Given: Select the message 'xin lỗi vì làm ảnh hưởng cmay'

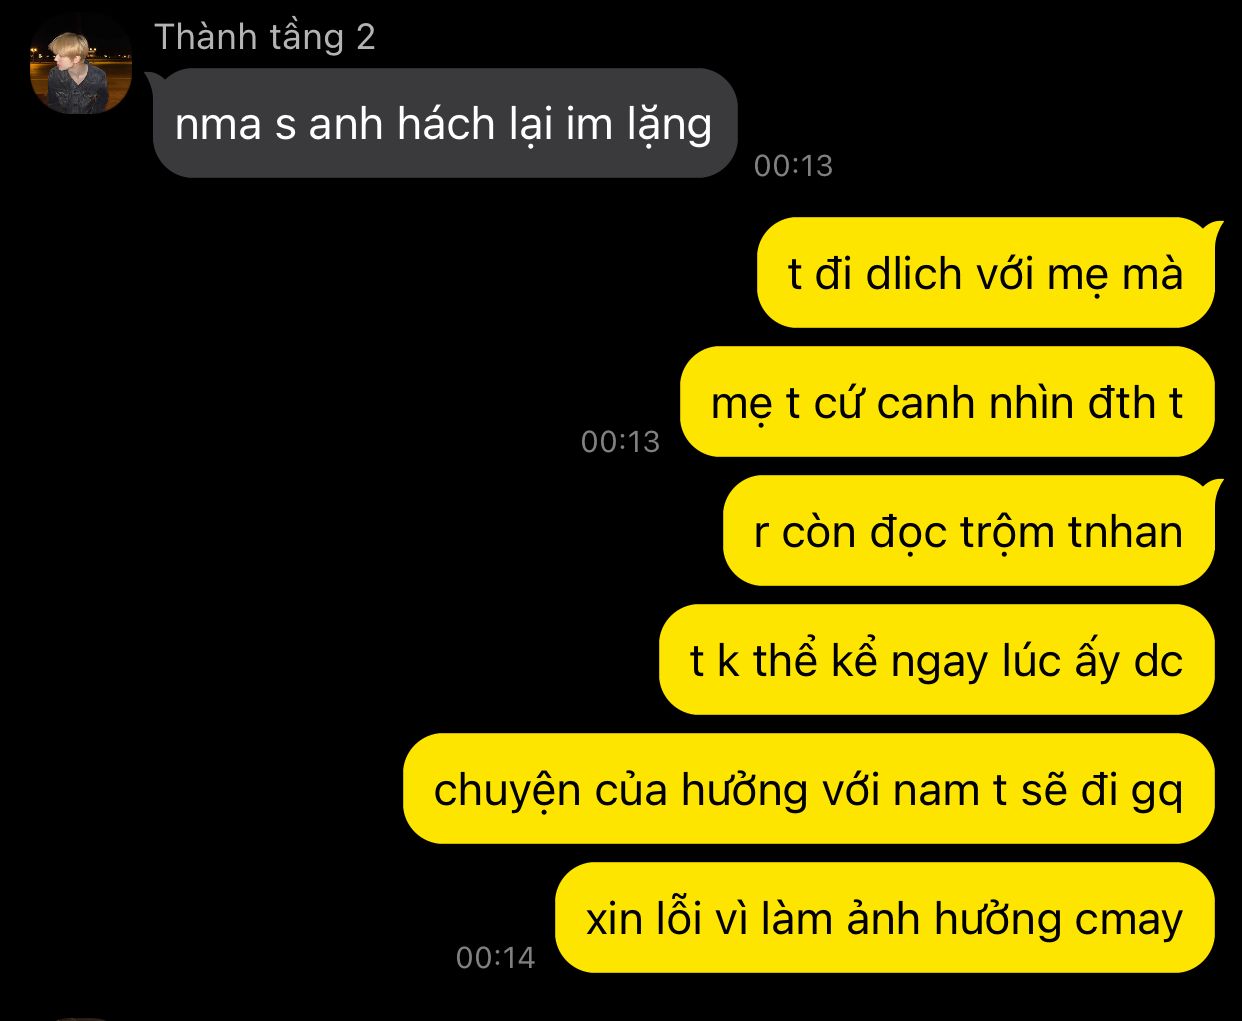Looking at the screenshot, I should (x=885, y=918).
